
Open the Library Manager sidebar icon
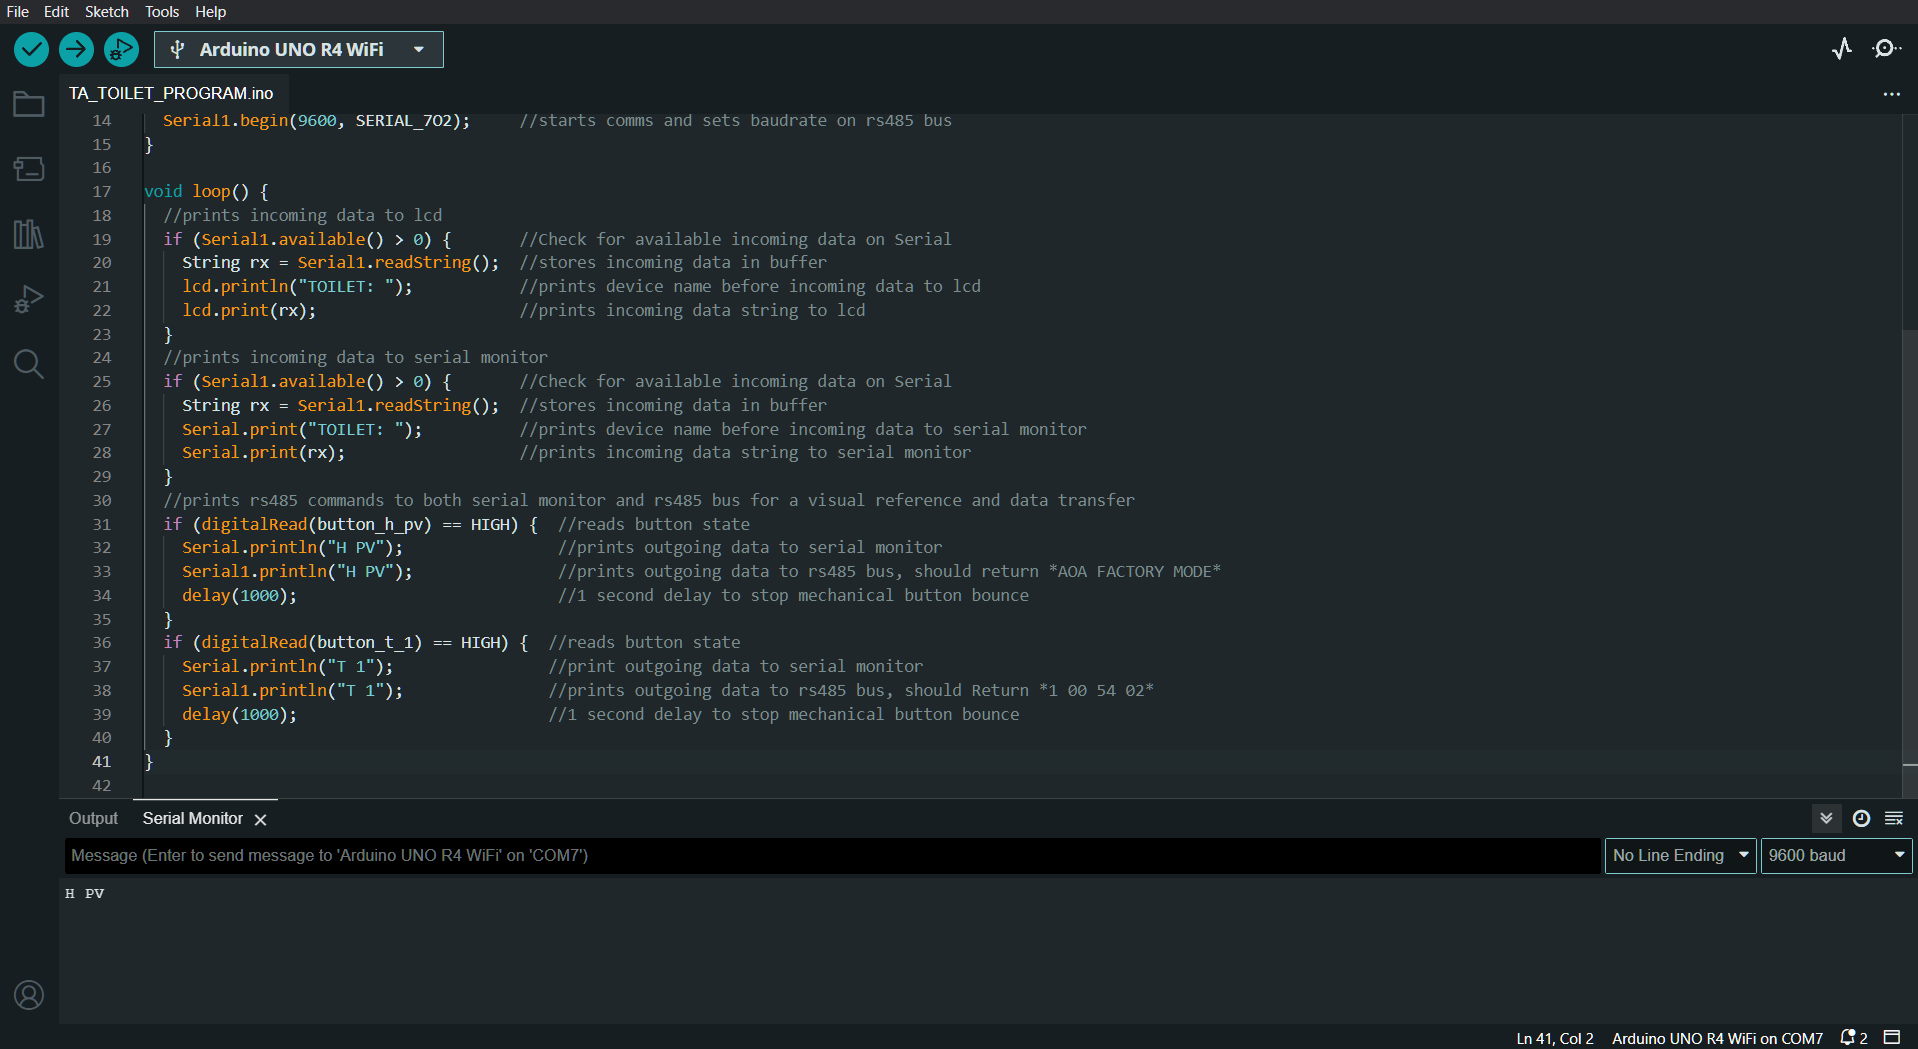coord(29,234)
